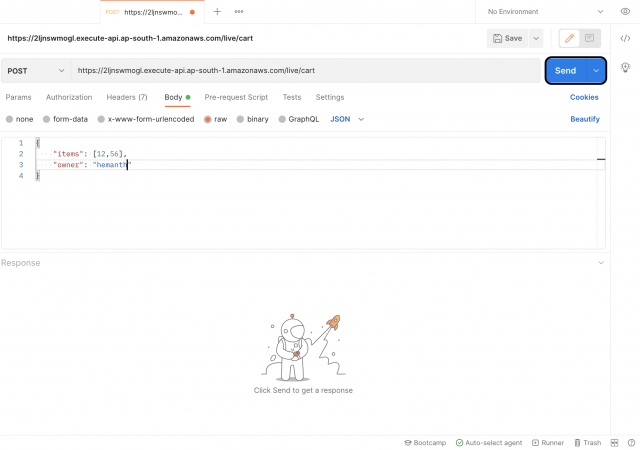Click line number 1 in editor gutter
Image resolution: width=640 pixels, height=450 pixels.
[x=21, y=143]
